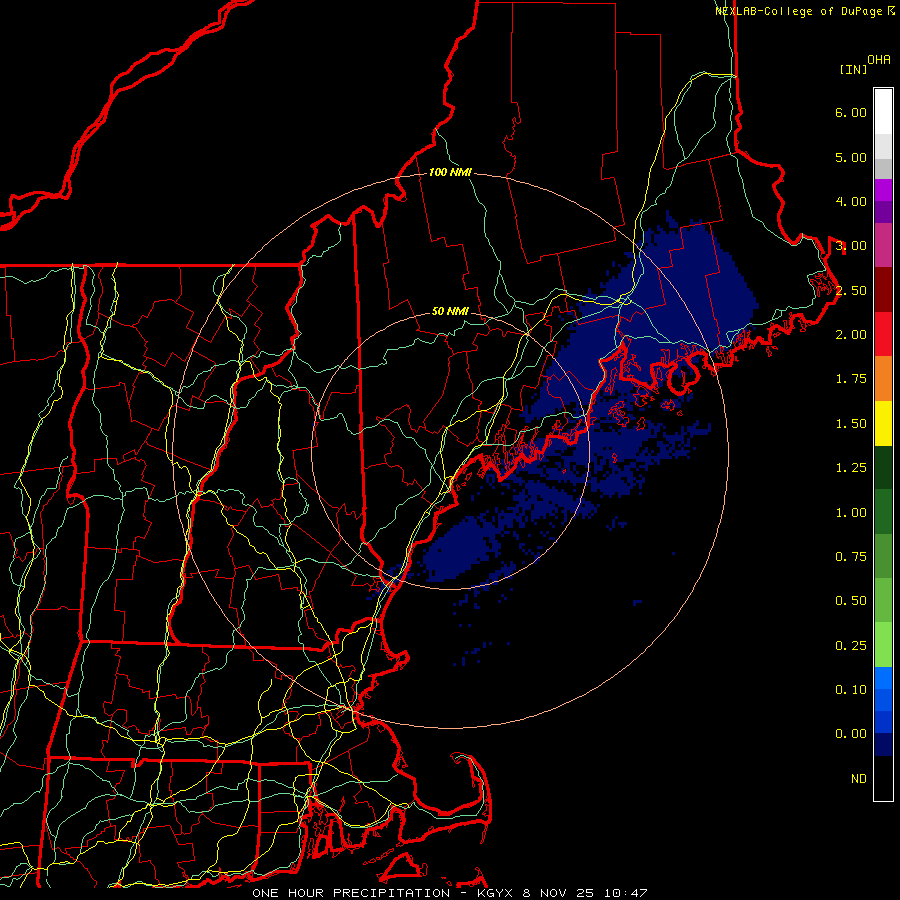This screenshot has height=900, width=900.
Task: Pick the light blue legend swatch
Action: (x=883, y=678)
